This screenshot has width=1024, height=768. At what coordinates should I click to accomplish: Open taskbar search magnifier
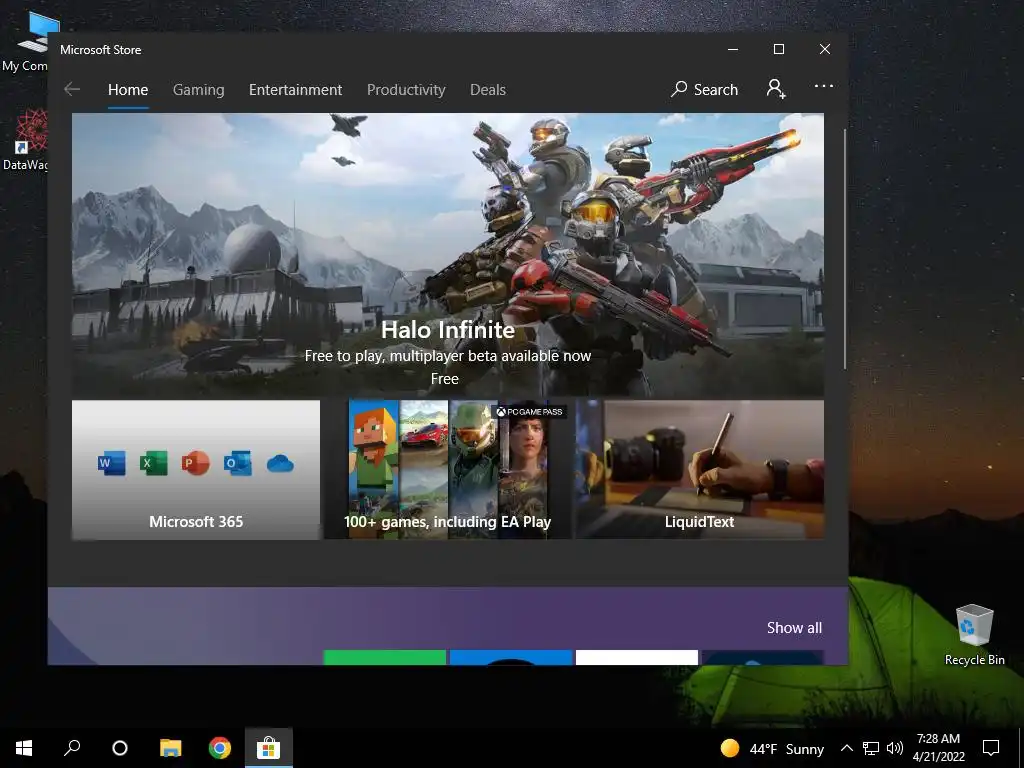click(72, 748)
